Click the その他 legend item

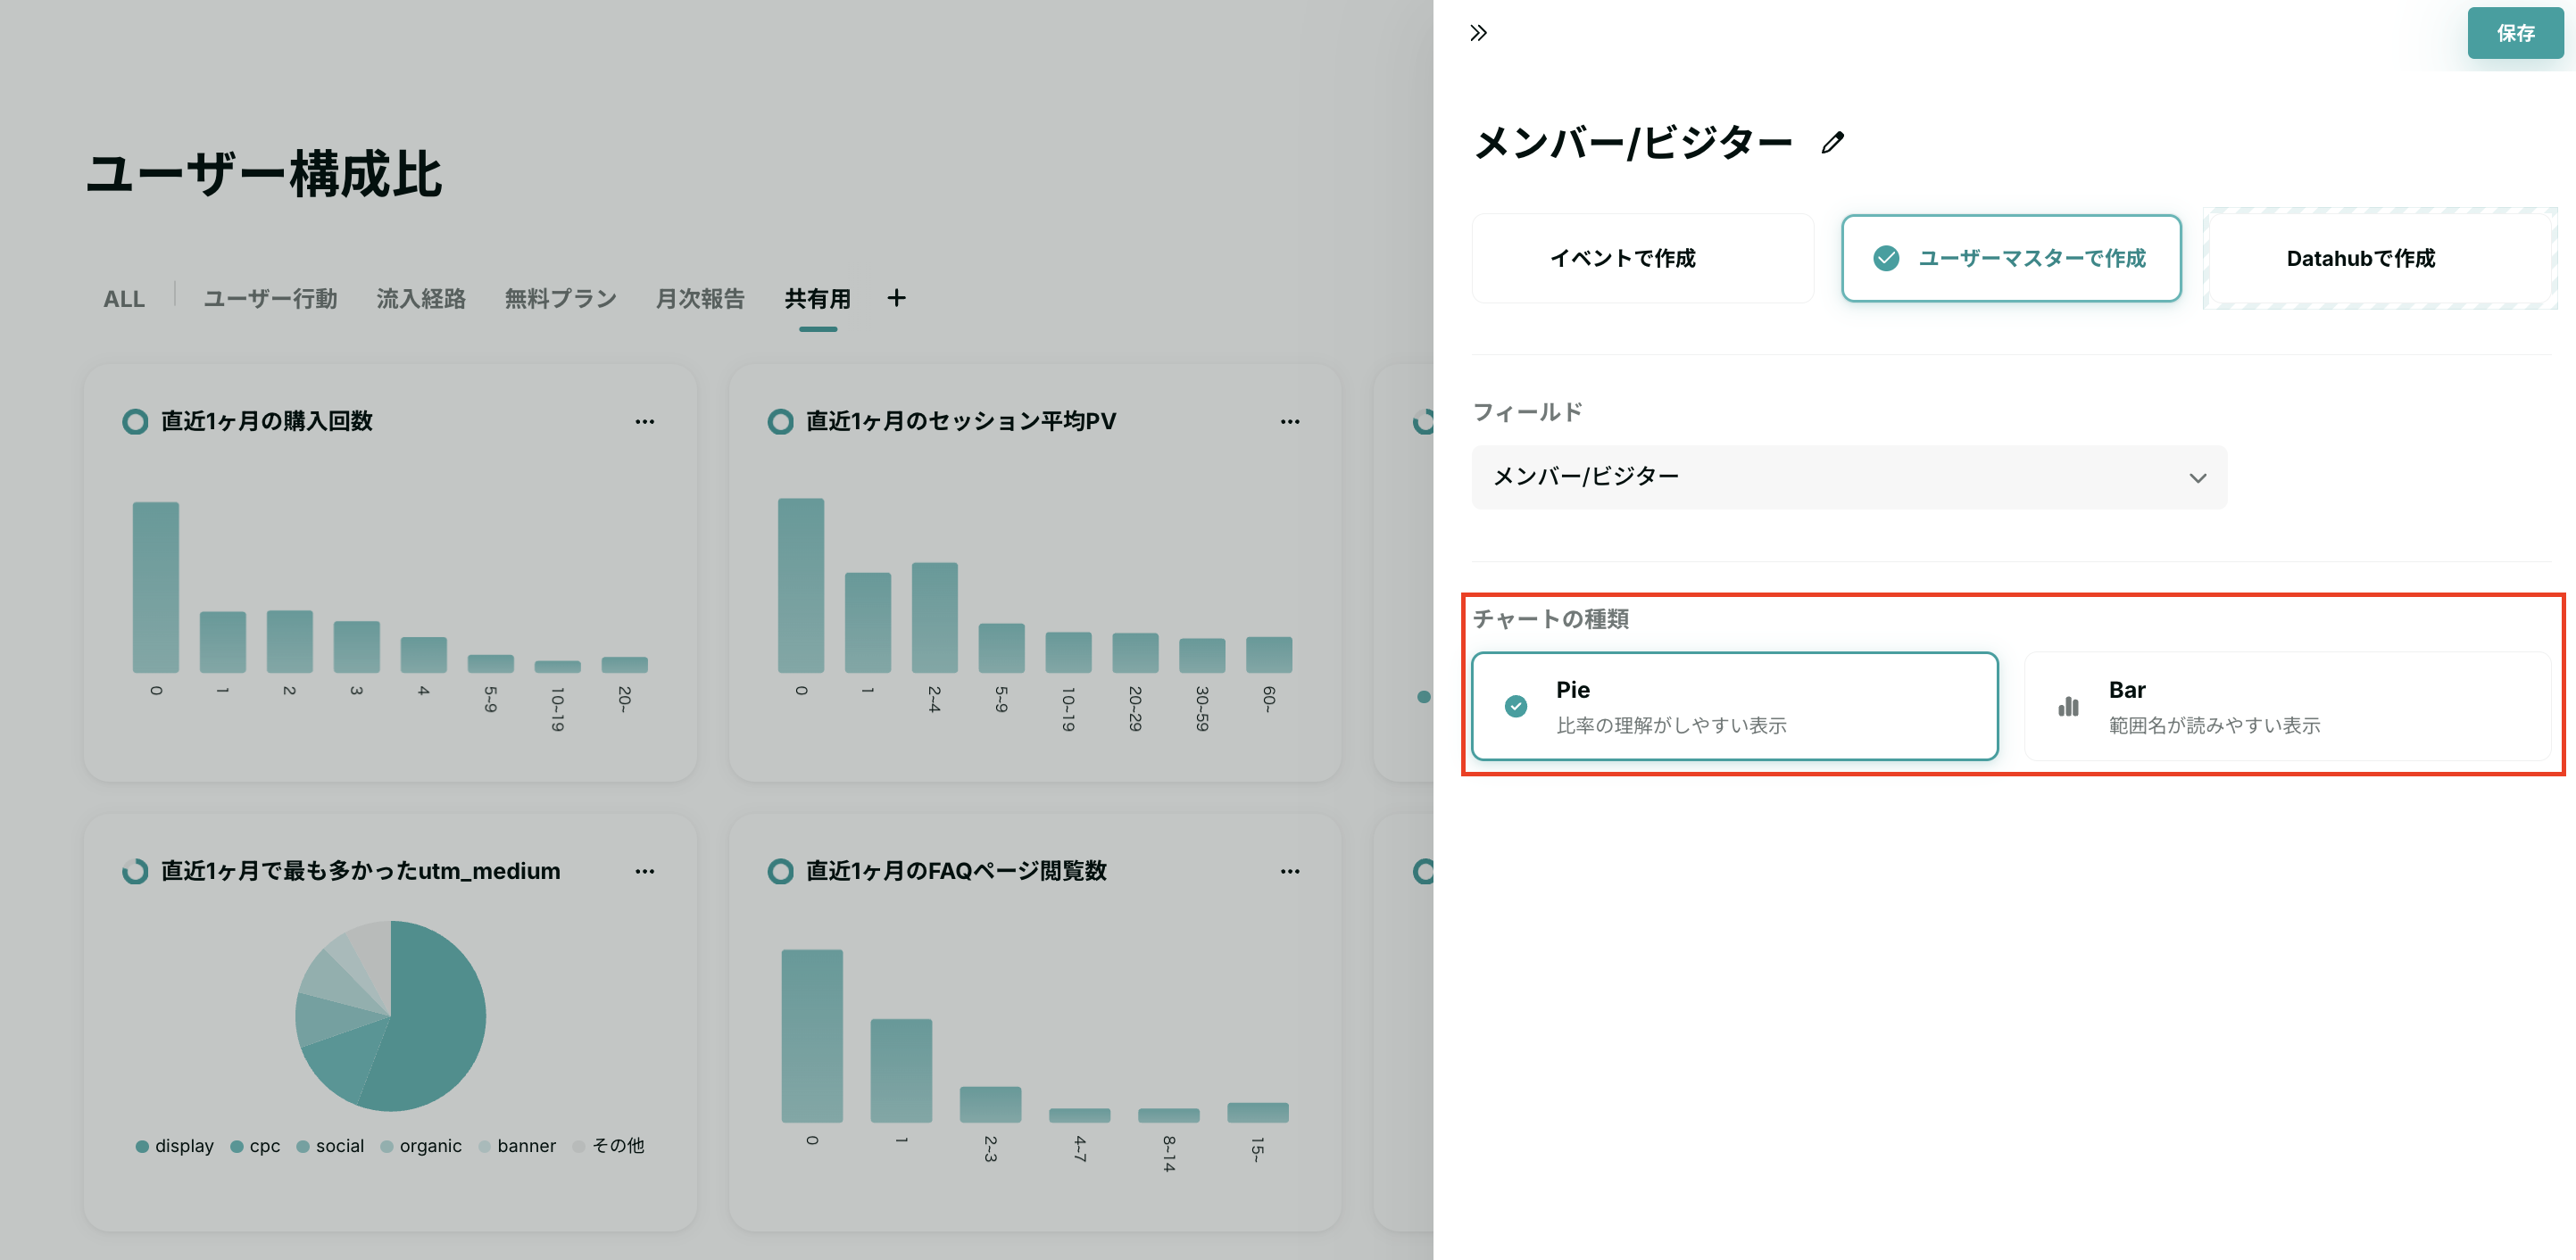tap(608, 1146)
